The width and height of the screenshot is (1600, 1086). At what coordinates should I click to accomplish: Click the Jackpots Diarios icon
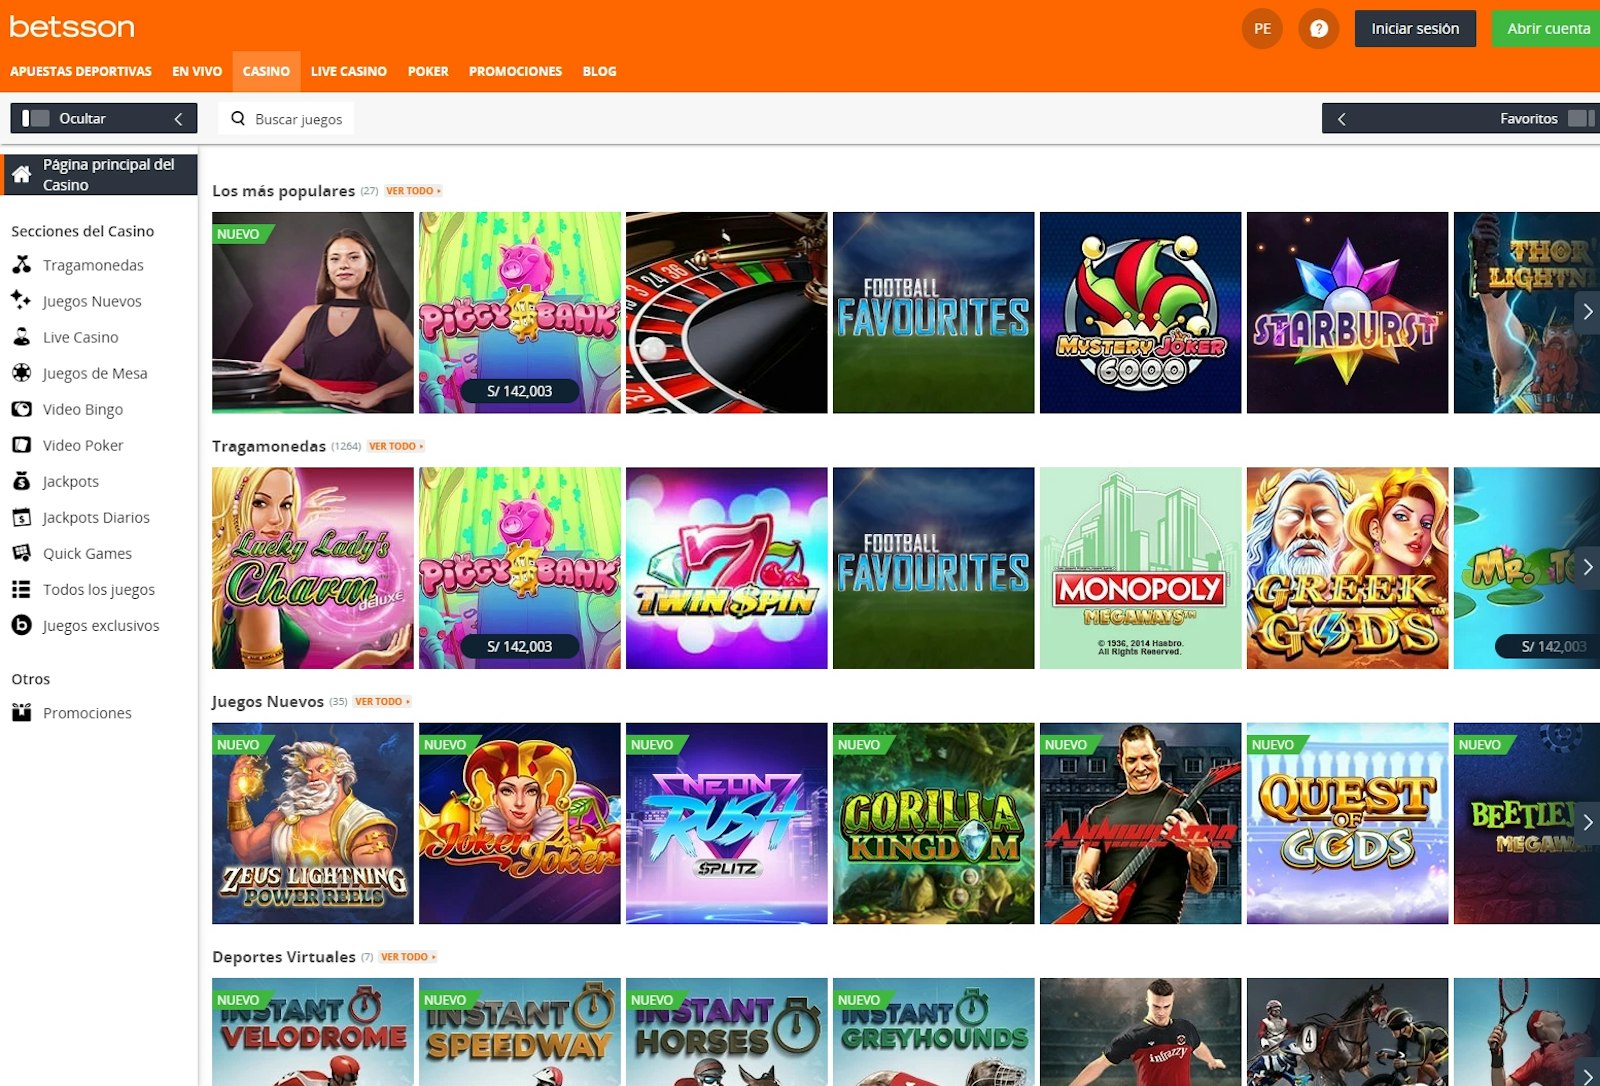22,517
